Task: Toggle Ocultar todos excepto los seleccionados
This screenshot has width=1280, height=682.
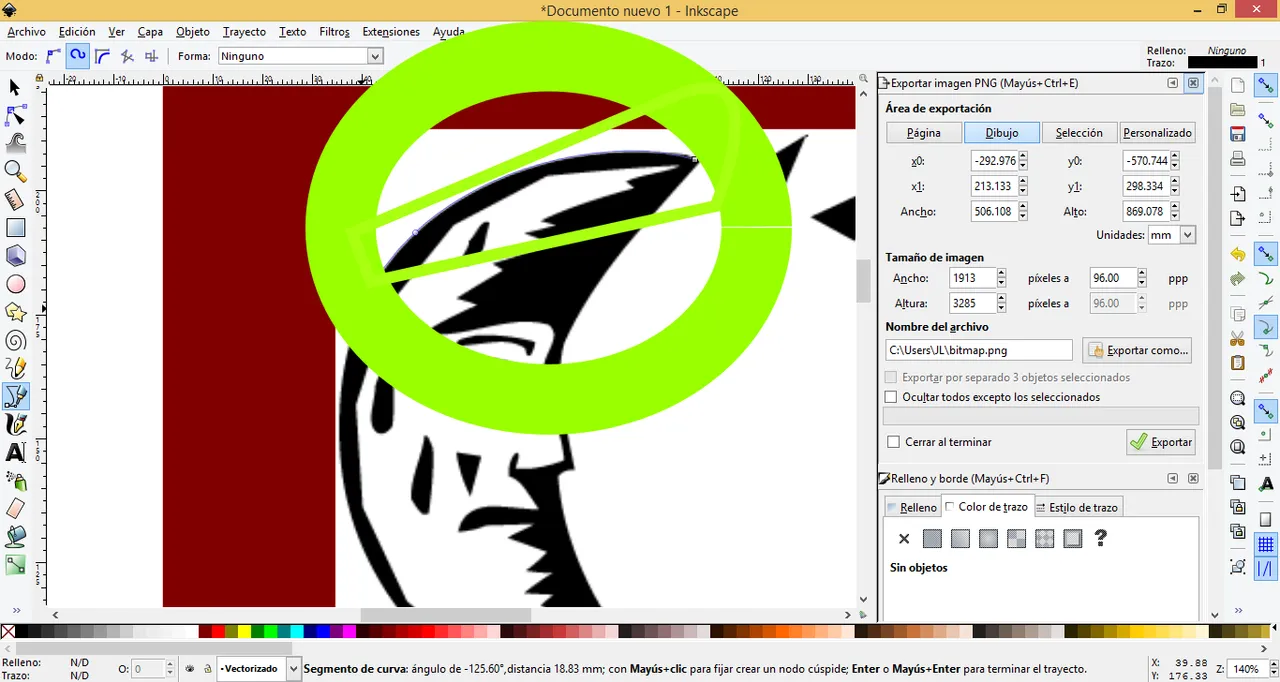Action: [891, 397]
